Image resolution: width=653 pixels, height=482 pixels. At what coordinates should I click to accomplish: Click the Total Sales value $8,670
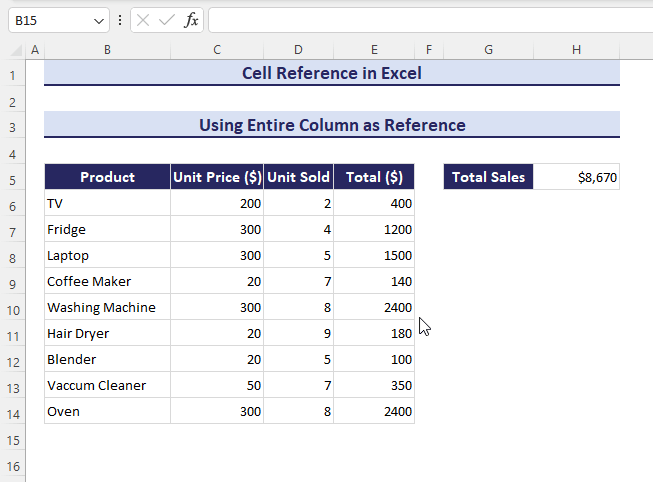(577, 178)
